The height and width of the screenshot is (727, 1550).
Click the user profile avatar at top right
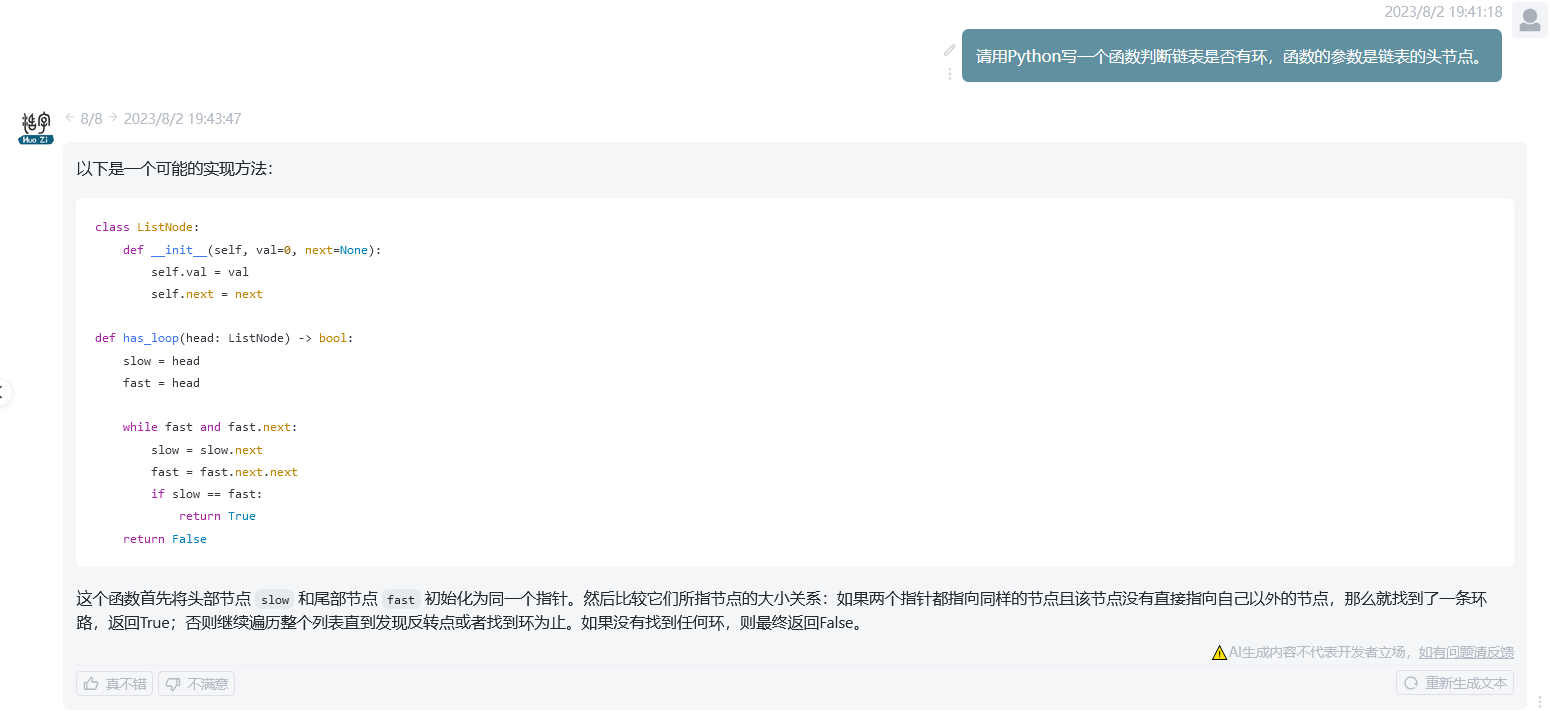click(x=1529, y=20)
